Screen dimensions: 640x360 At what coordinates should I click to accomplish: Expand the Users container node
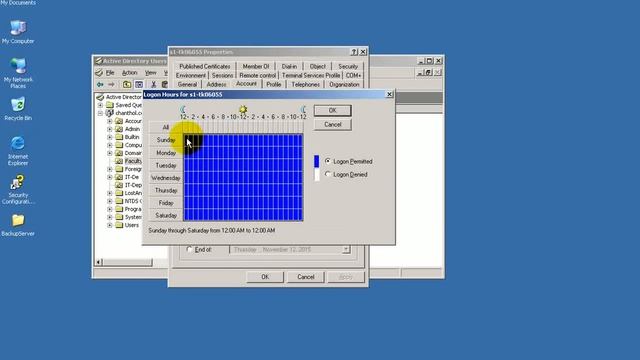pos(109,225)
